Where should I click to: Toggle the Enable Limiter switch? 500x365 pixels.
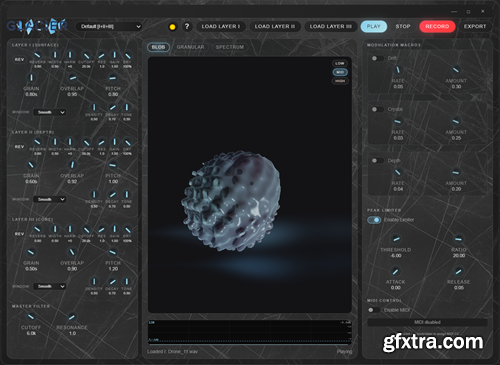374,220
